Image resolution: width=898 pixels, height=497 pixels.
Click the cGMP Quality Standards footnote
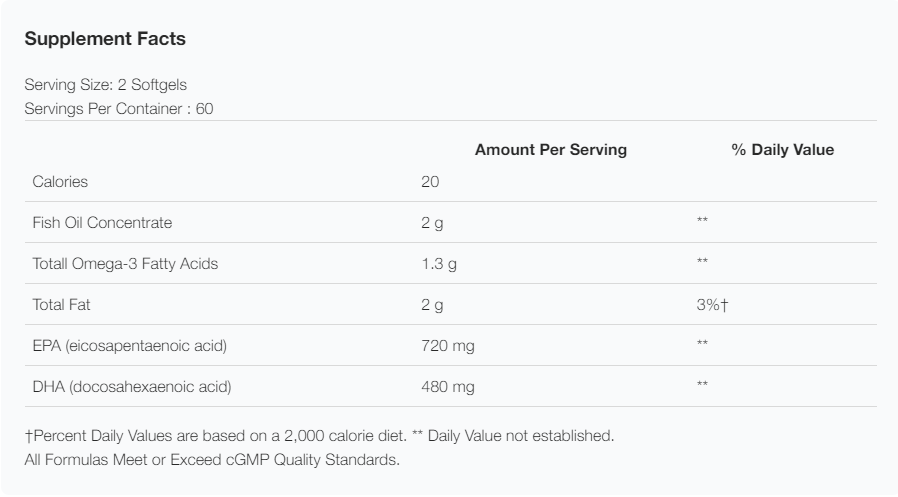(x=211, y=460)
